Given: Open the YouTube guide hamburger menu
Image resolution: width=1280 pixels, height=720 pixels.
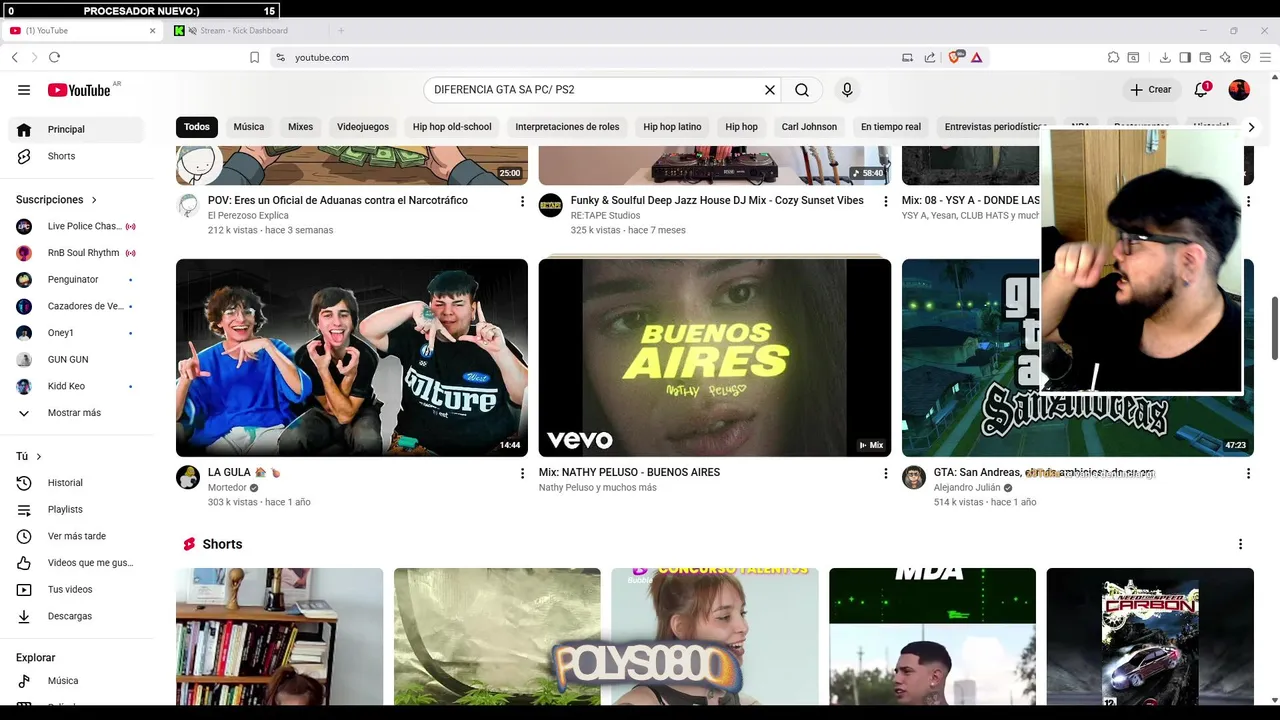Looking at the screenshot, I should coord(24,90).
